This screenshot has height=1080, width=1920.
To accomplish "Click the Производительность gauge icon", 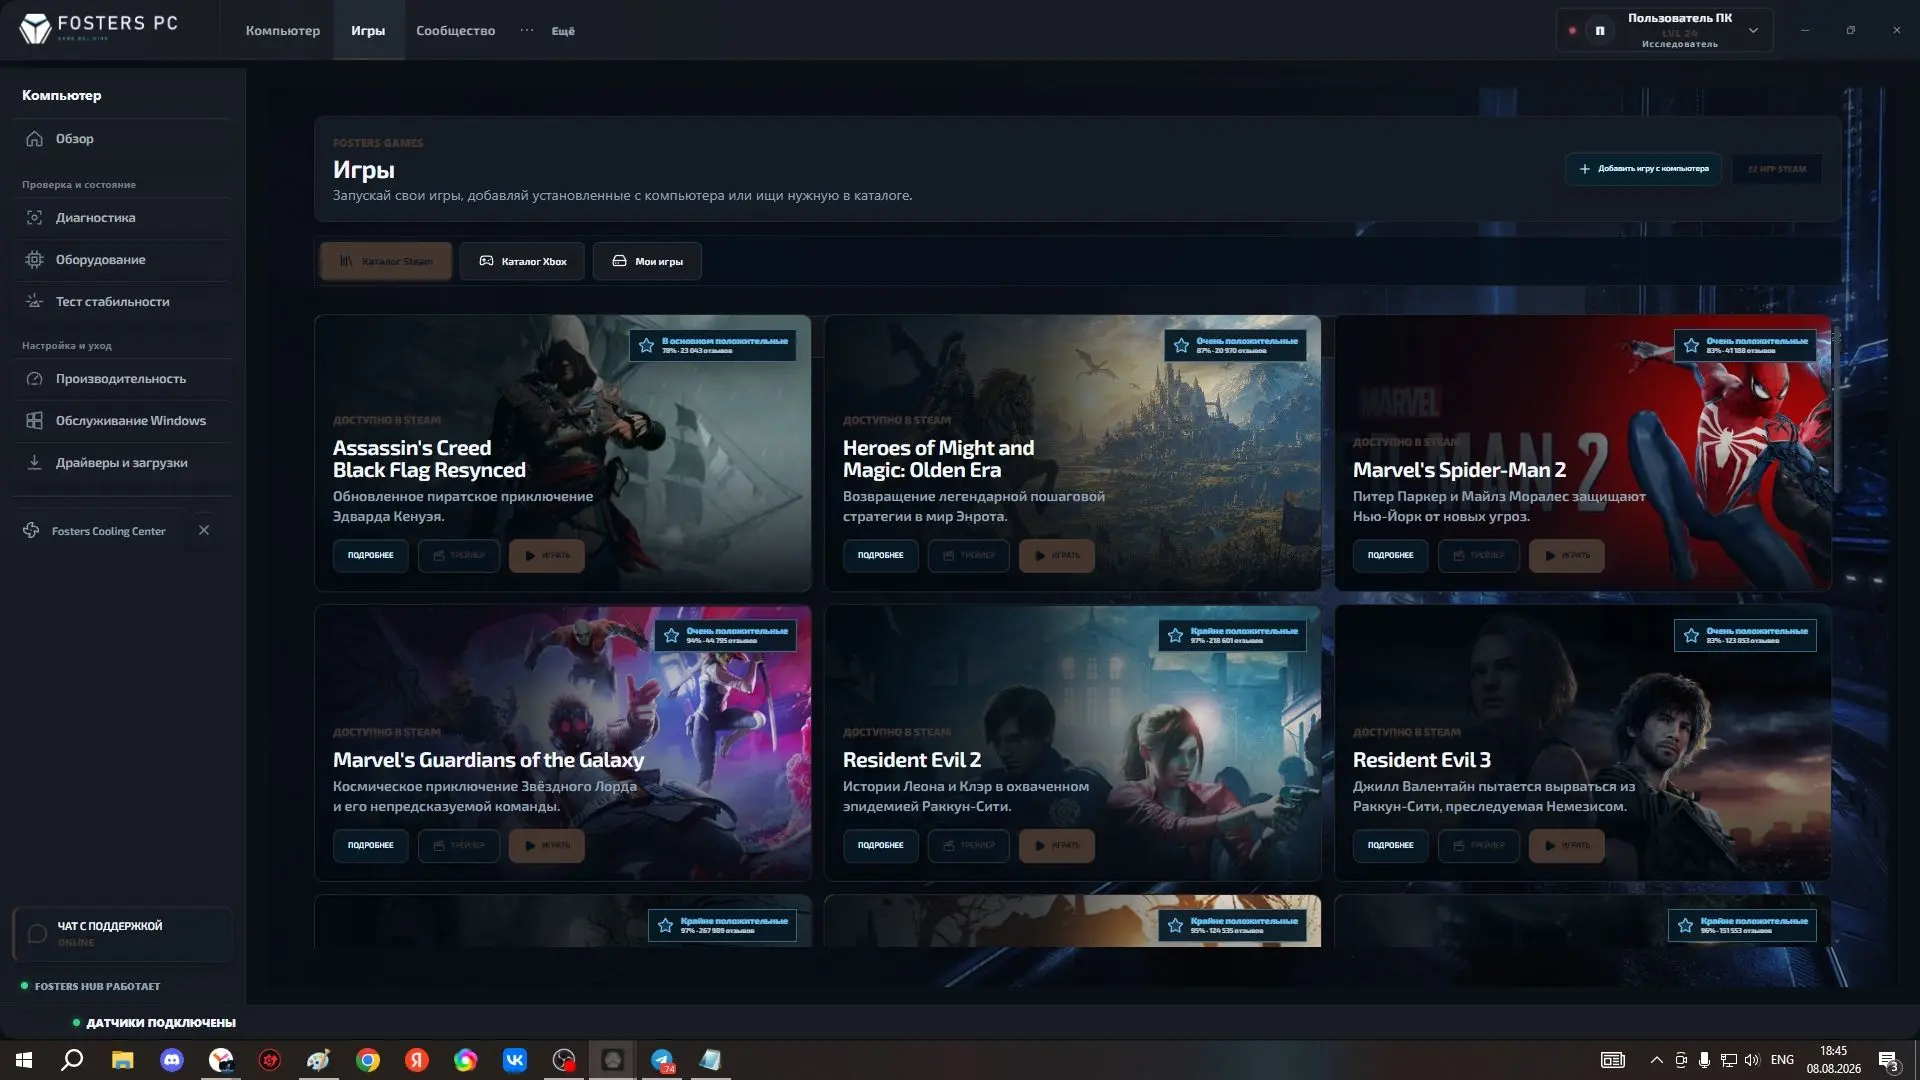I will (x=34, y=379).
